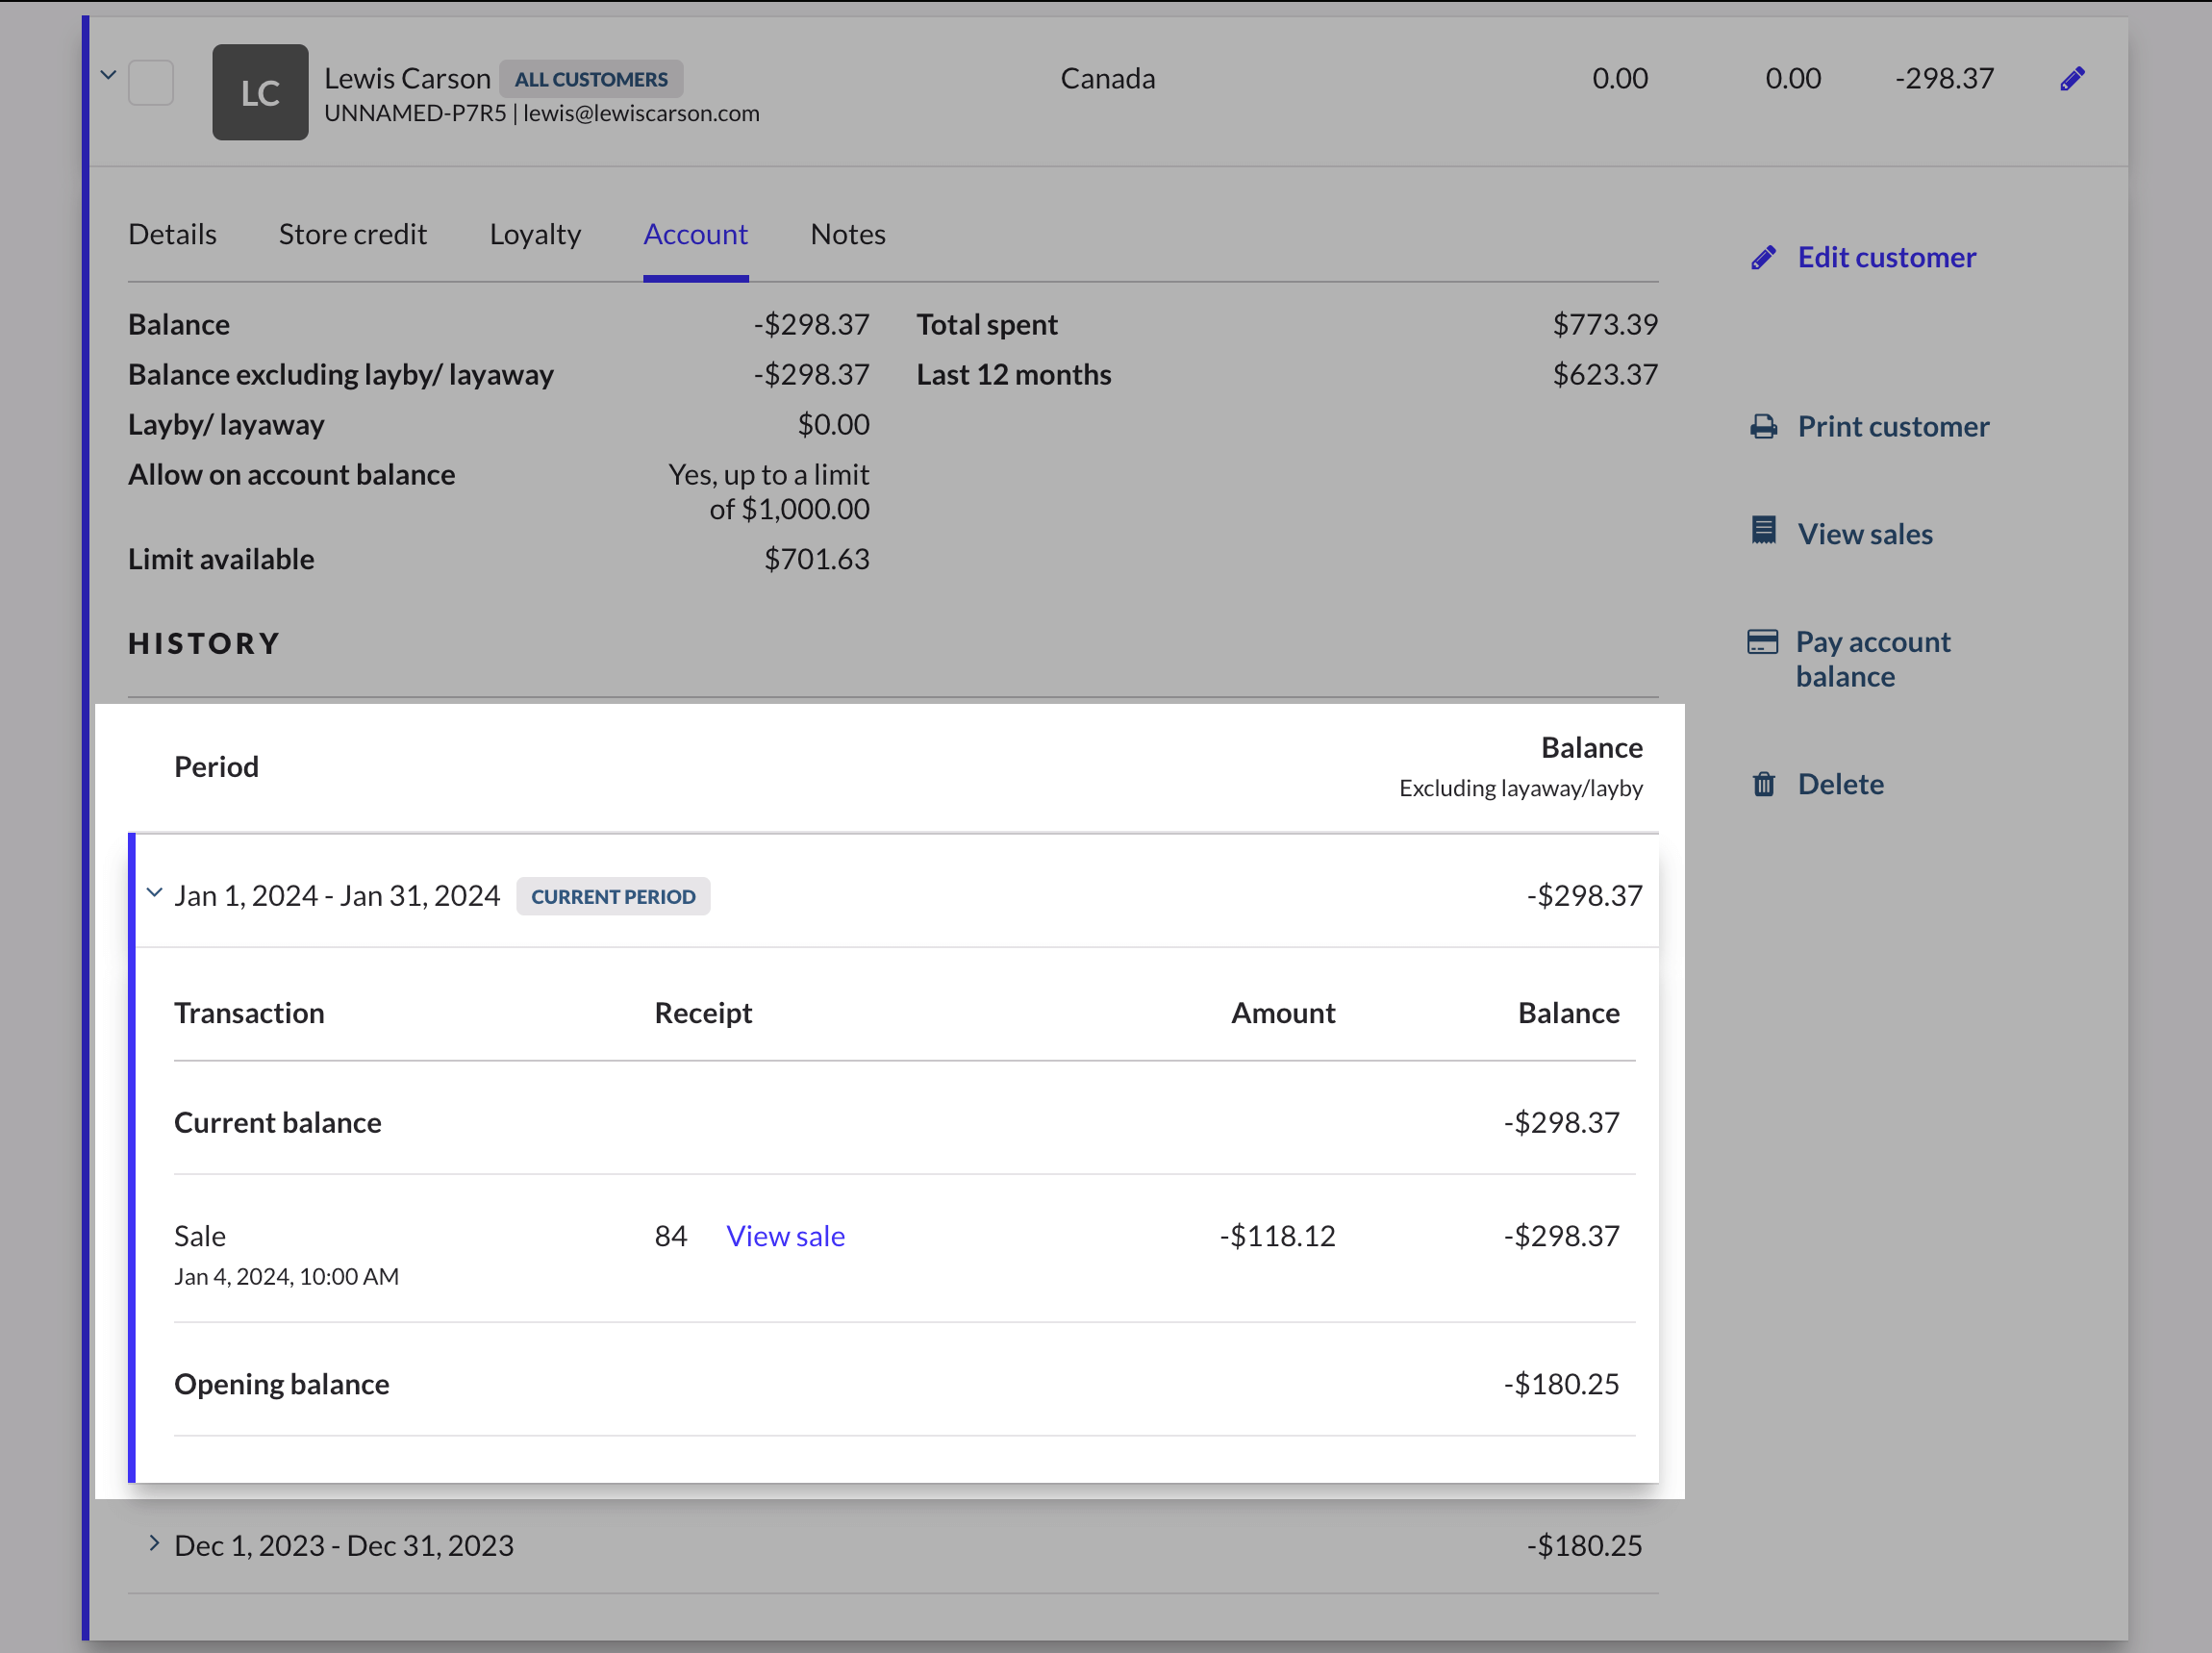This screenshot has height=1653, width=2212.
Task: Switch to the Loyalty tab
Action: [535, 234]
